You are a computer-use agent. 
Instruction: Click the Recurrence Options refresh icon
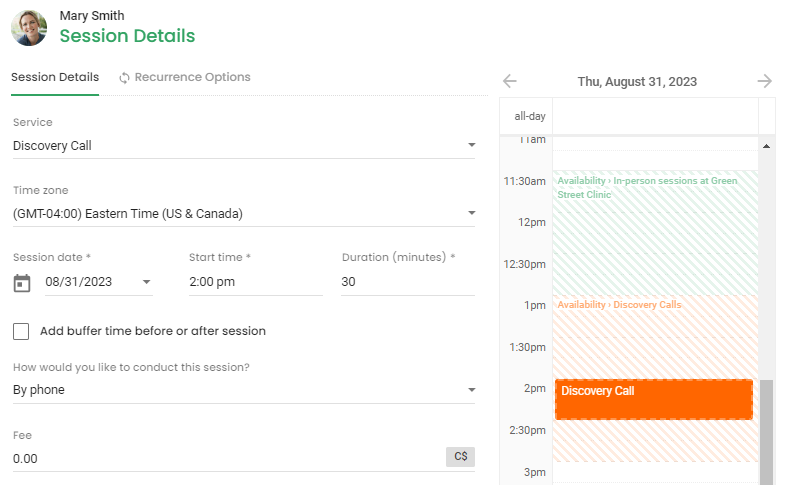[124, 78]
